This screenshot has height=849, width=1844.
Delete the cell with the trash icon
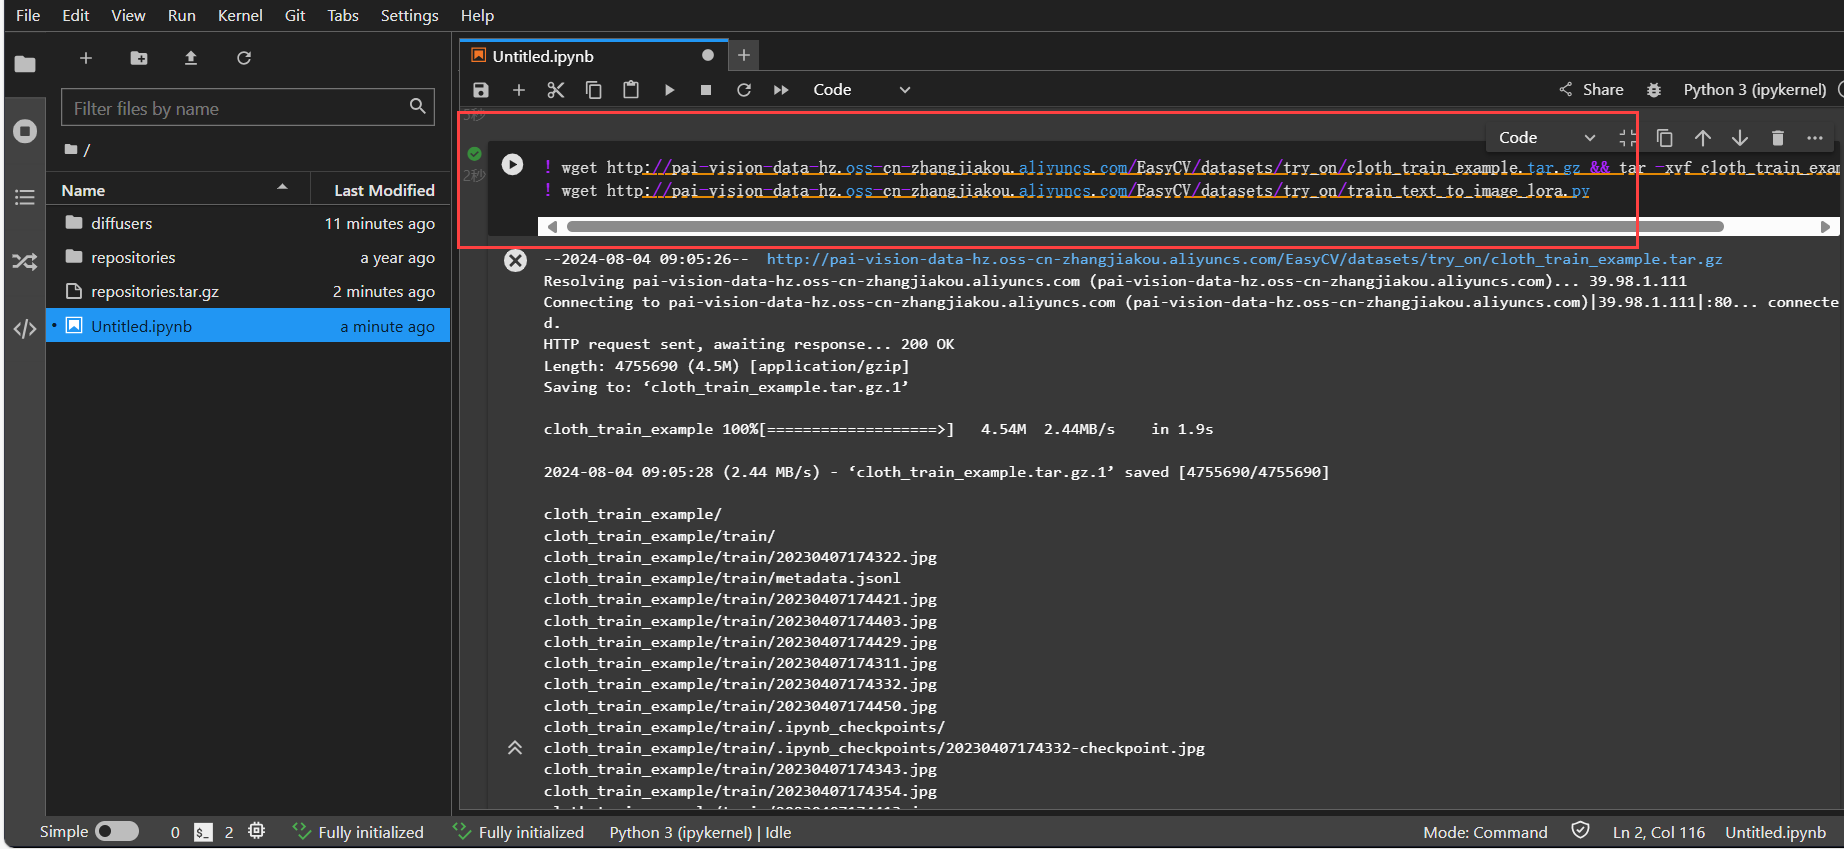[x=1778, y=138]
